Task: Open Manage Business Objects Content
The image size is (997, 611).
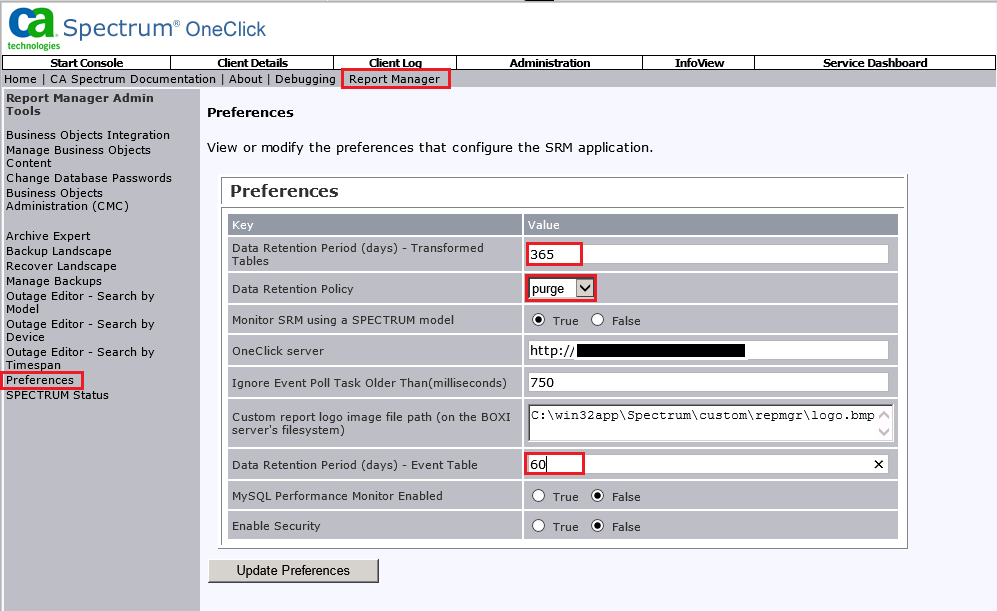Action: tap(78, 156)
